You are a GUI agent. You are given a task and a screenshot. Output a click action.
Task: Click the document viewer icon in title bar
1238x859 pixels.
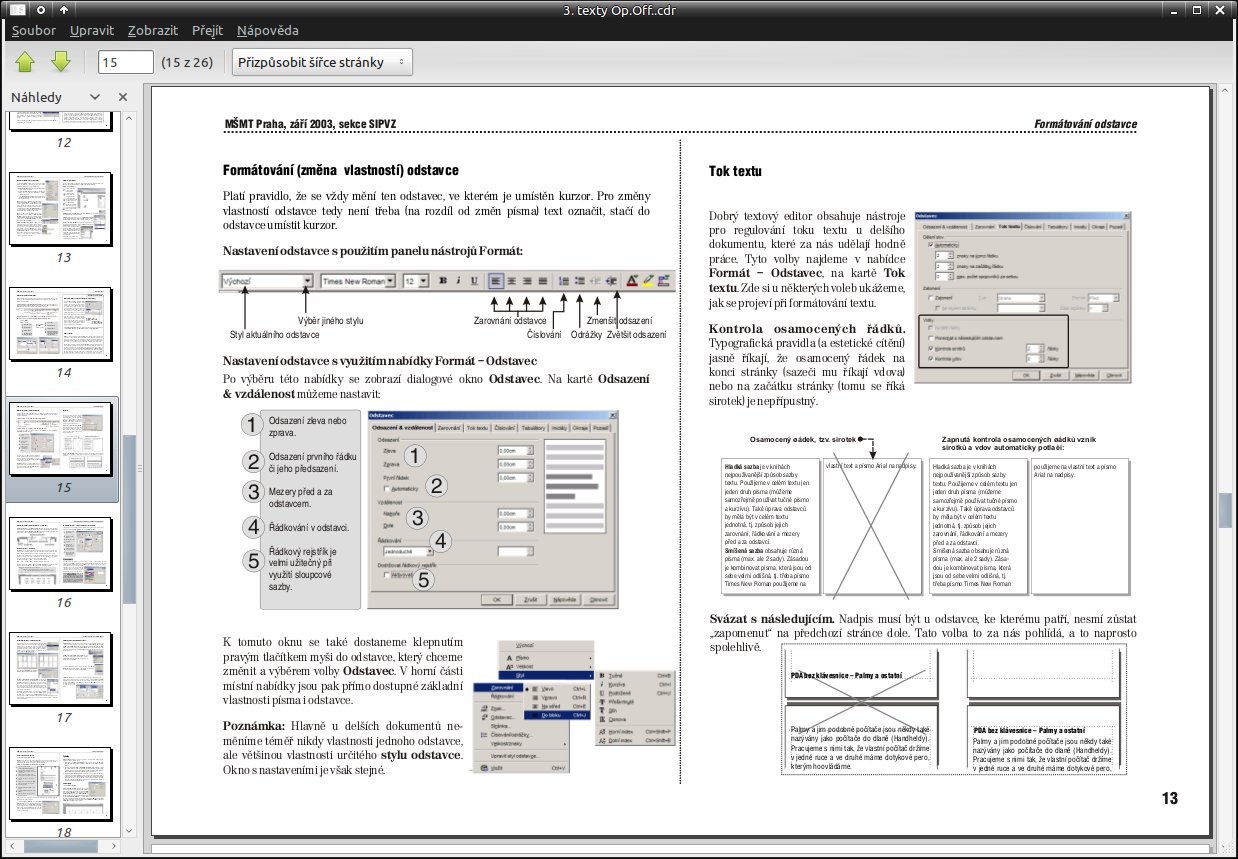[x=18, y=9]
